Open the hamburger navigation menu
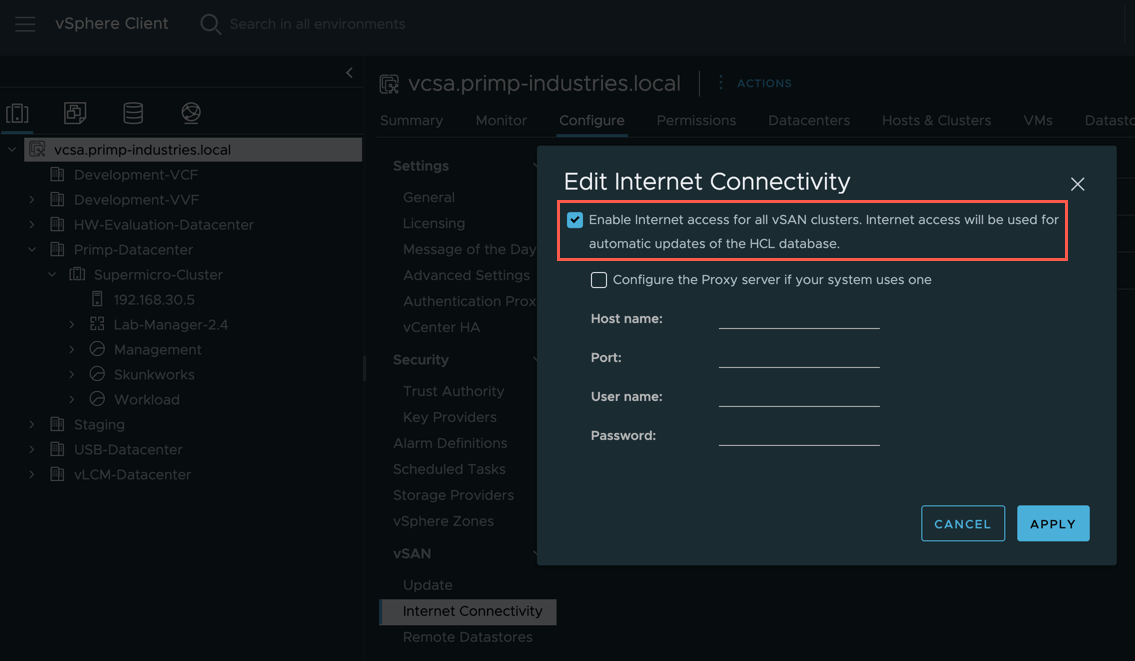The image size is (1135, 661). click(x=25, y=24)
